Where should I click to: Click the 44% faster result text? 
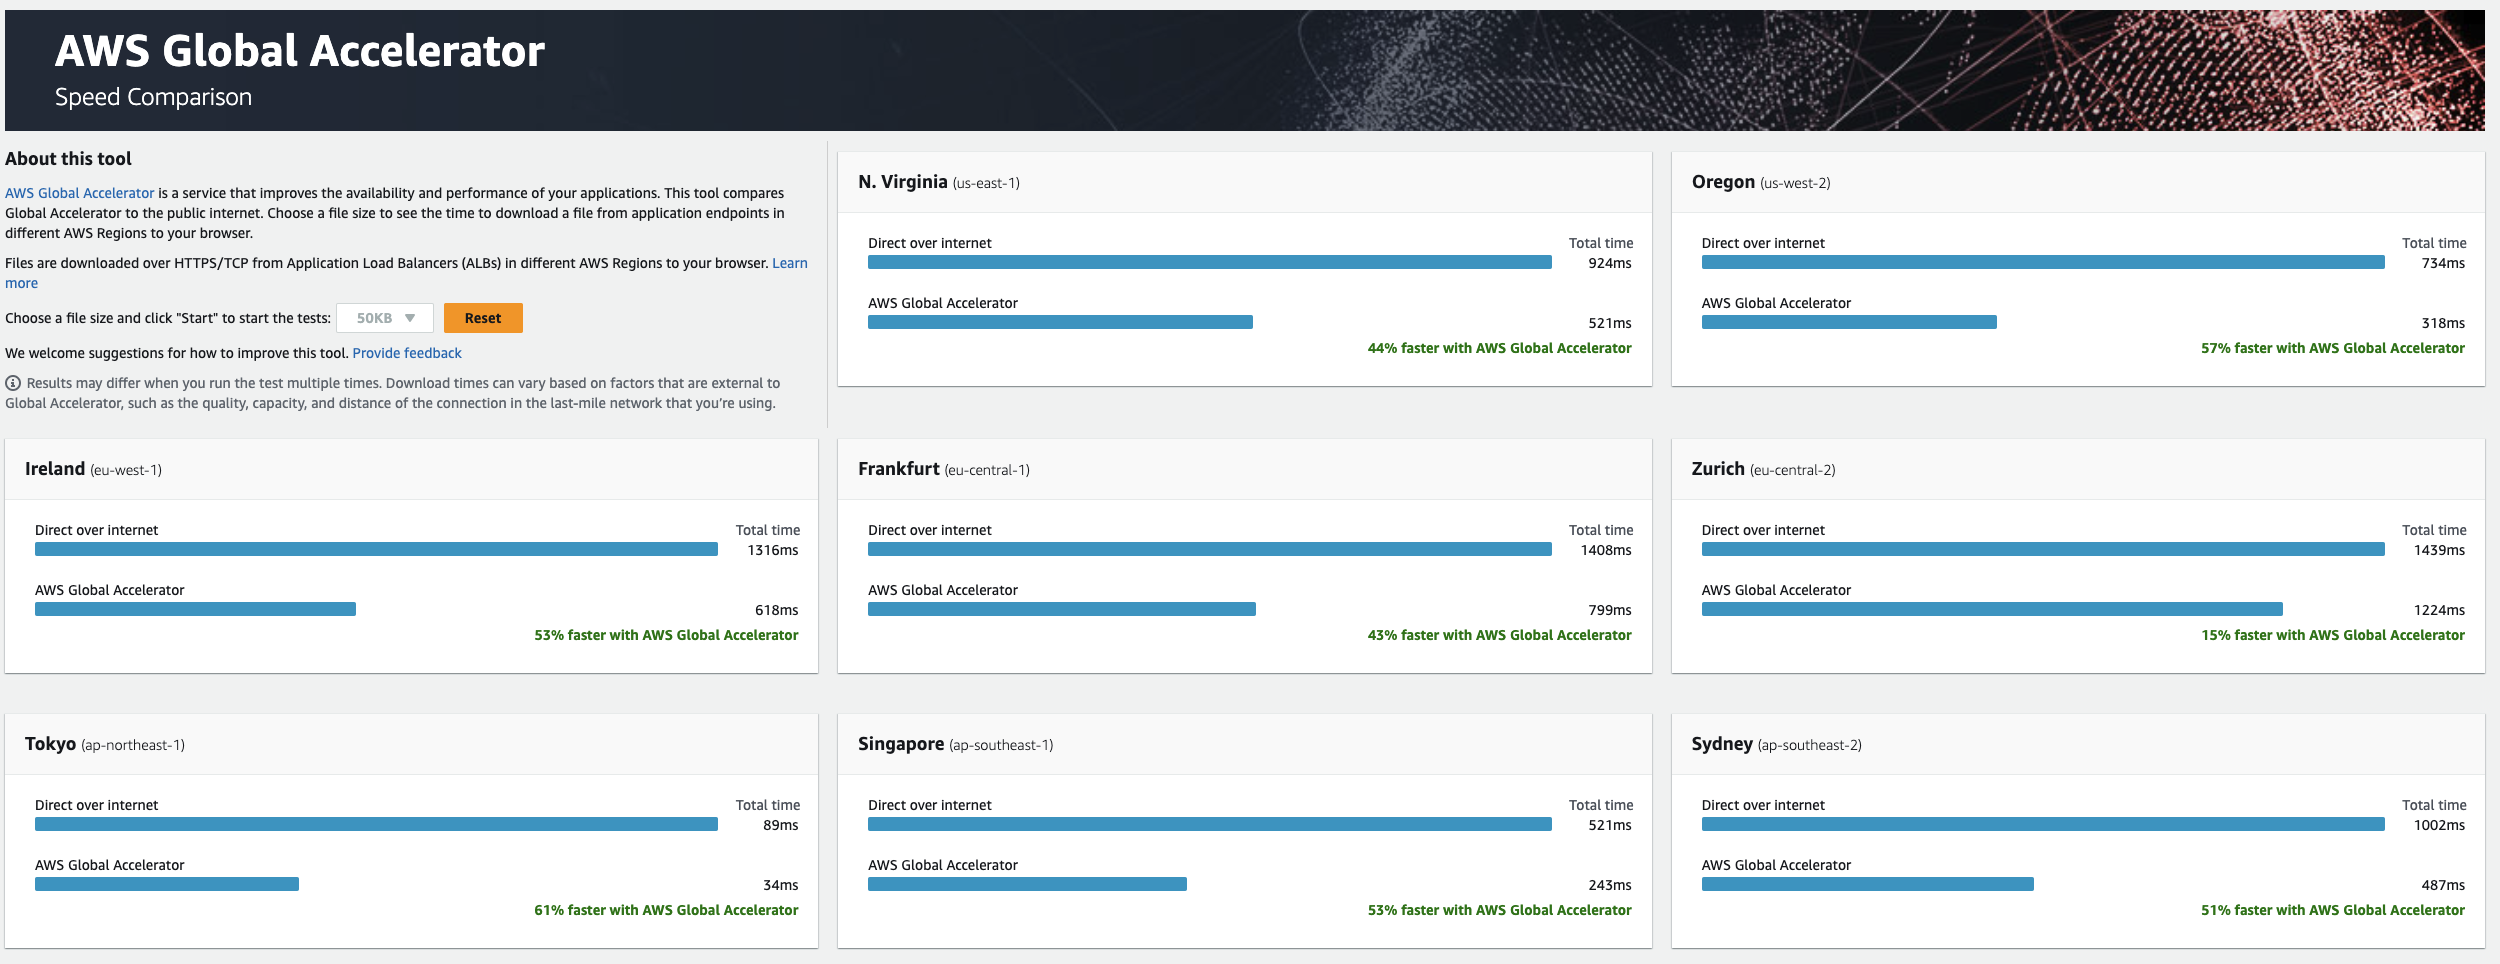click(1499, 348)
